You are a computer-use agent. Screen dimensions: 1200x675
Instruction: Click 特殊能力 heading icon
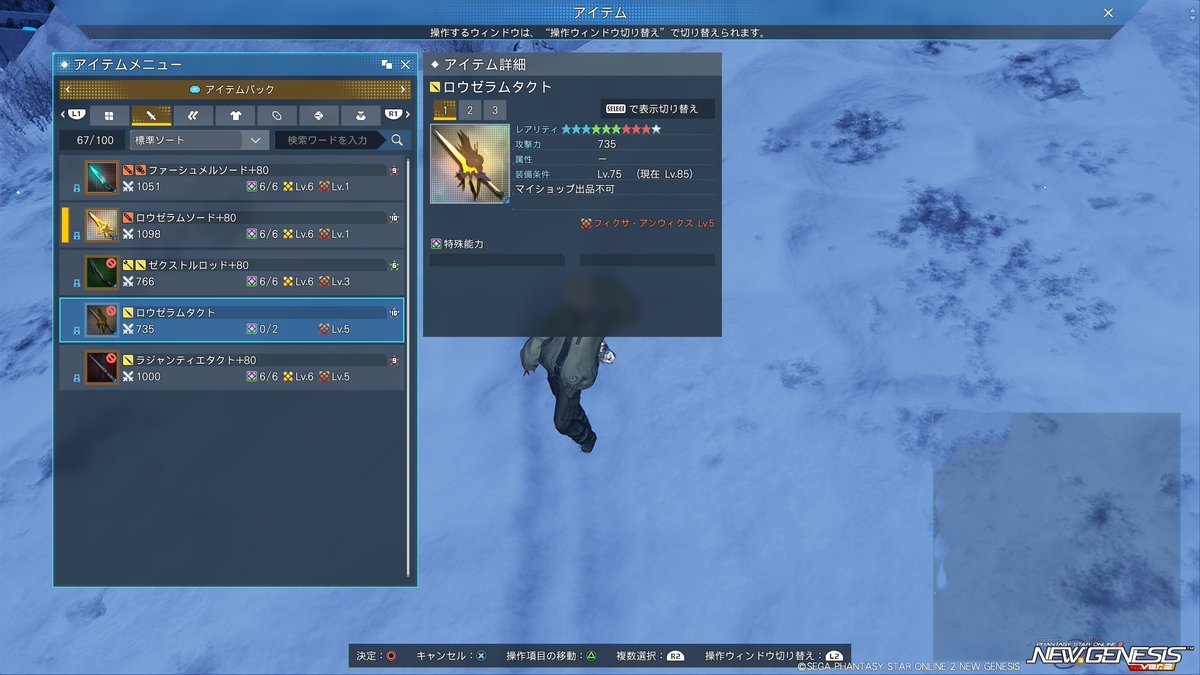click(436, 243)
